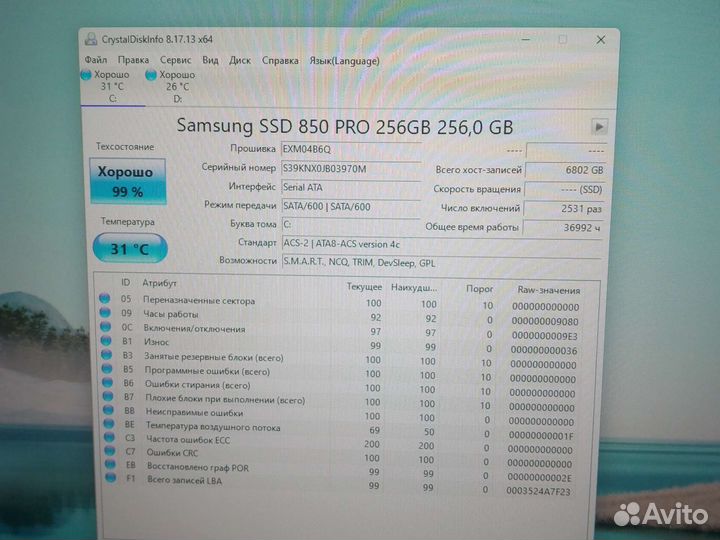Click the raw value 000000009080
The height and width of the screenshot is (540, 720).
coord(545,321)
